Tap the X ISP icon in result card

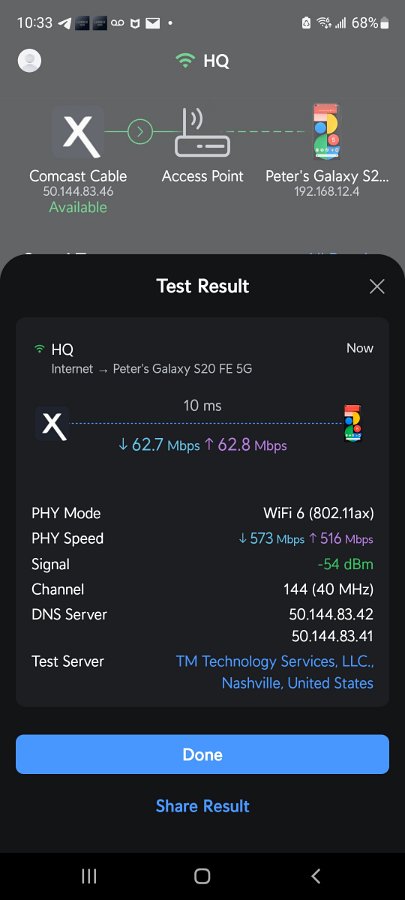coord(52,424)
